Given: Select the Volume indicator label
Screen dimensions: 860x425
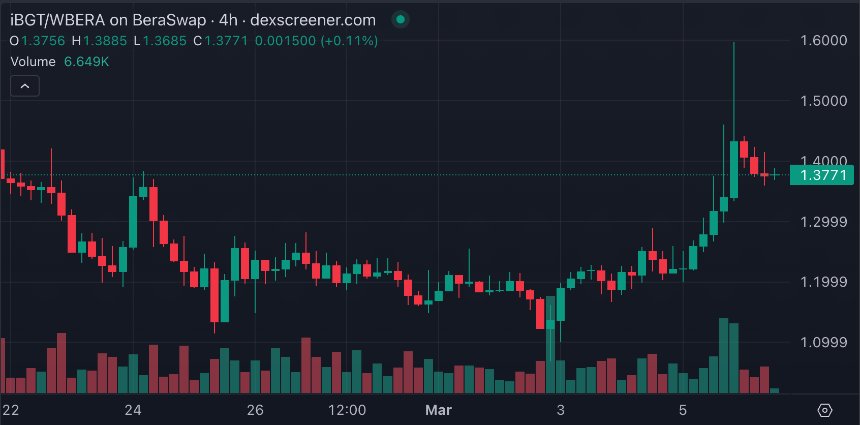Looking at the screenshot, I should (33, 62).
